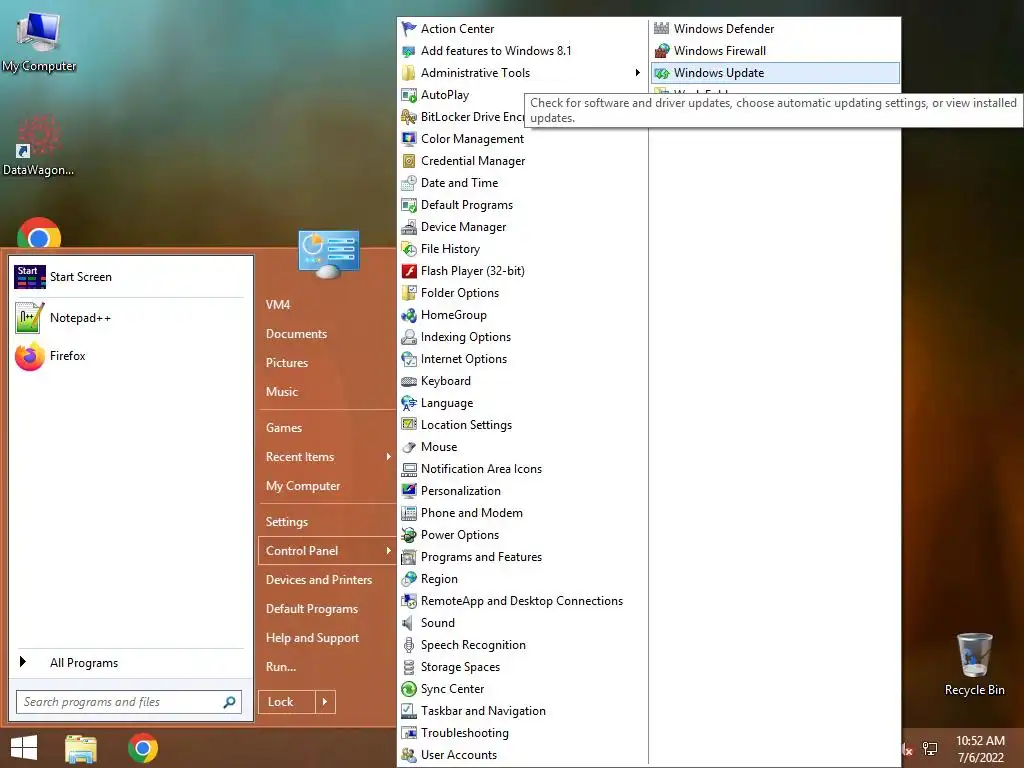The width and height of the screenshot is (1024, 768).
Task: Open Color Management monitor icon
Action: 409,139
